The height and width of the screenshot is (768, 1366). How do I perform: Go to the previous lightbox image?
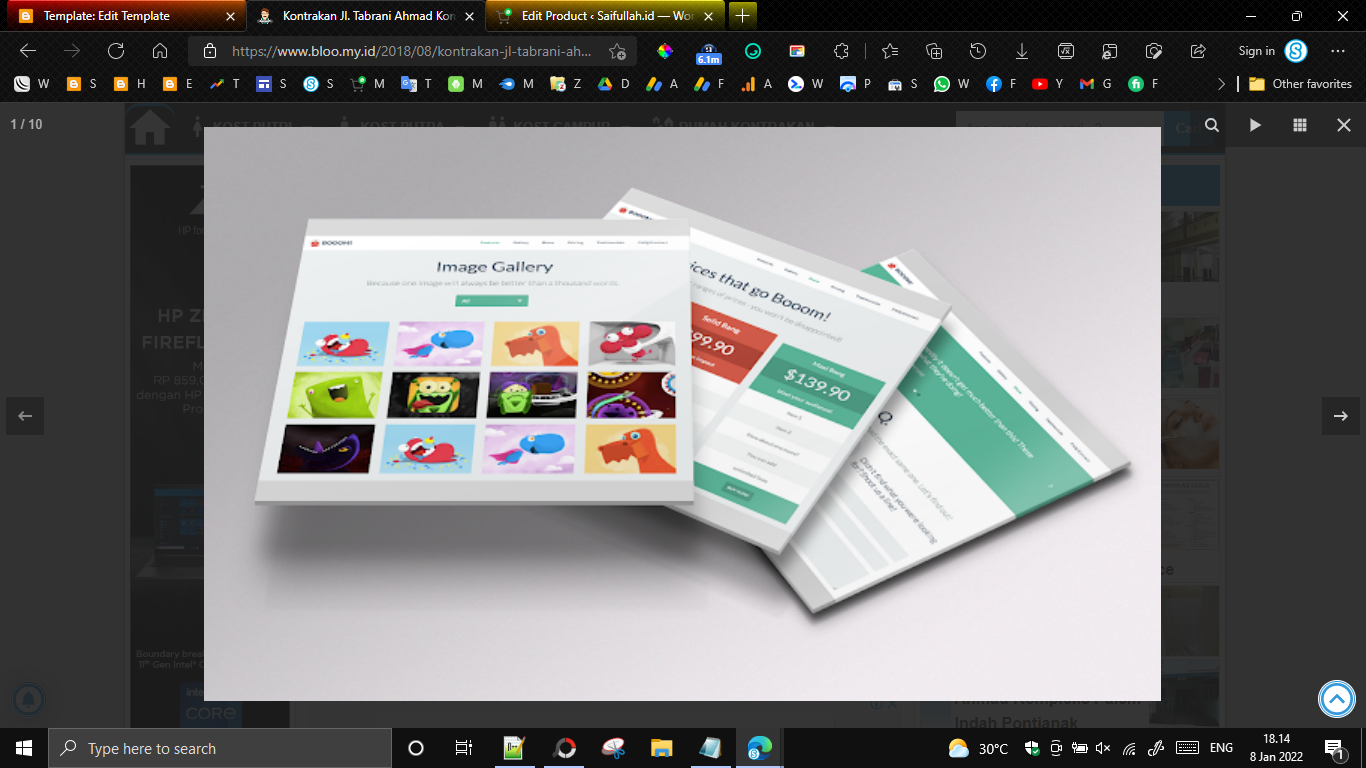[25, 416]
